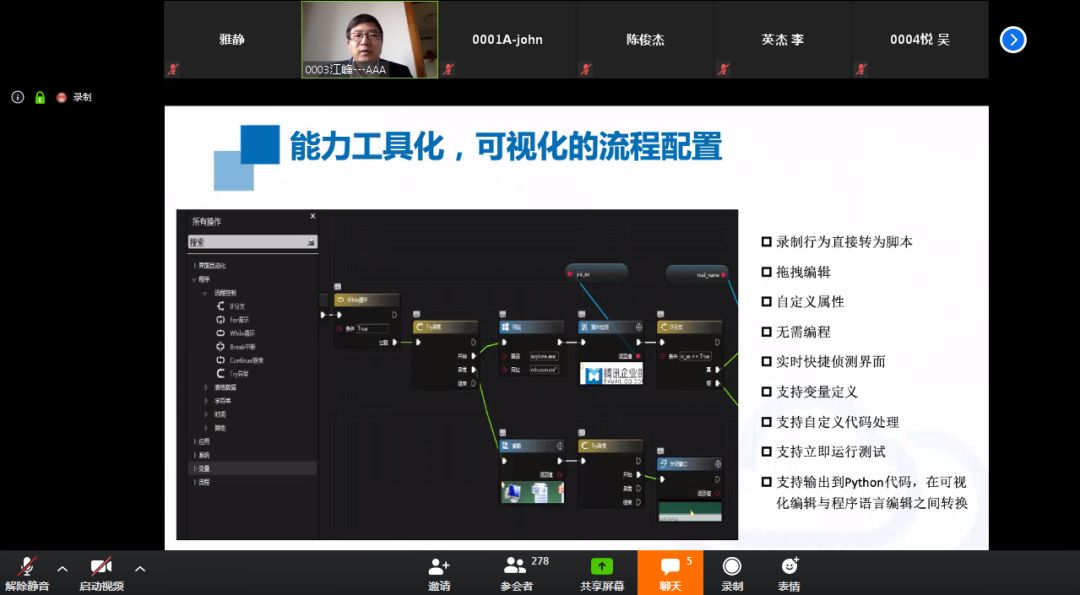Click the 陈俊杰 participant tile
This screenshot has width=1080, height=595.
click(645, 40)
